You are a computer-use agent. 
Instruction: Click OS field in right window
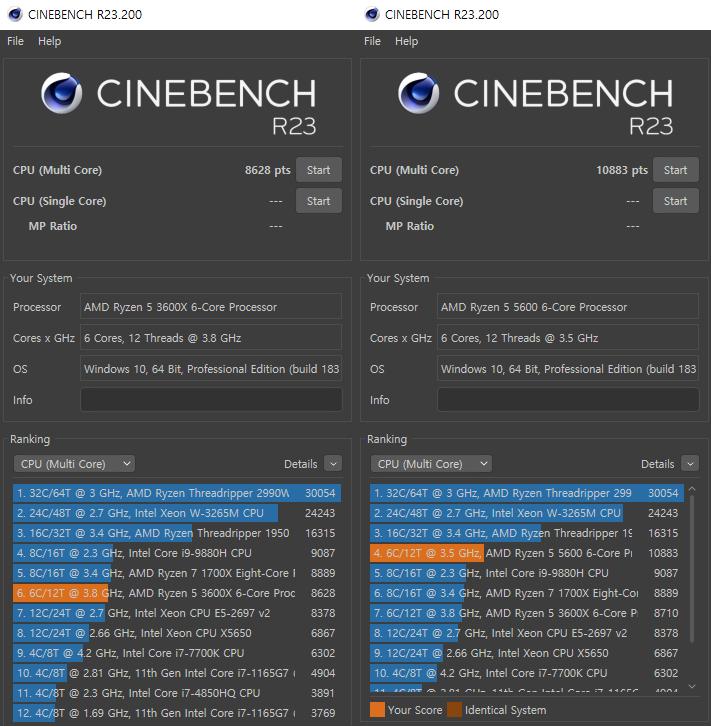pyautogui.click(x=568, y=369)
